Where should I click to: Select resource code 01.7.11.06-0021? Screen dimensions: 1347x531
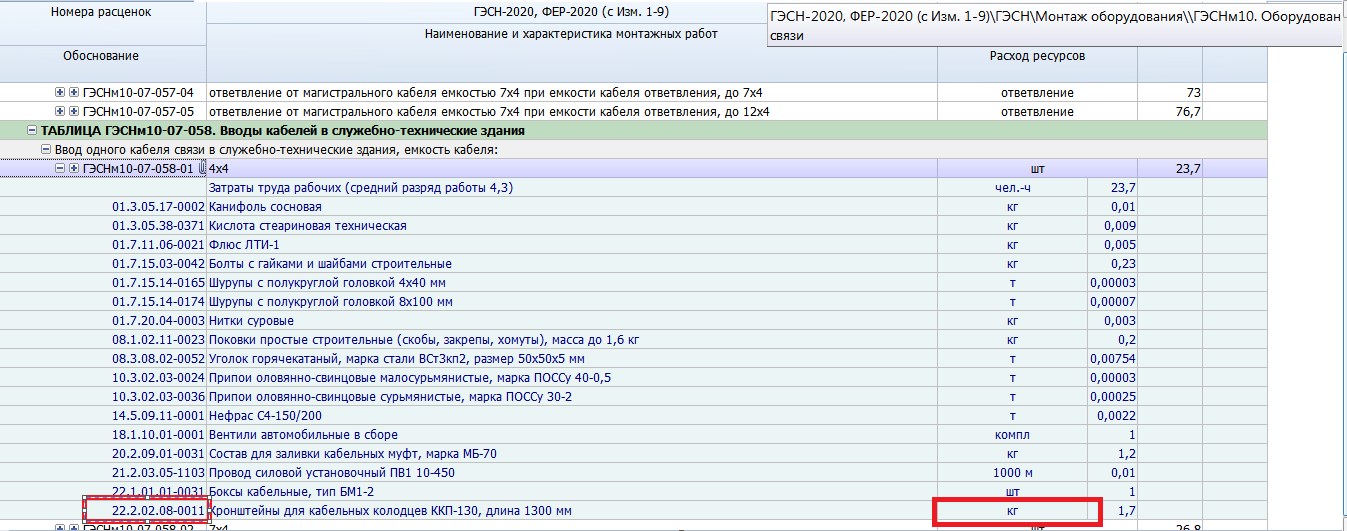click(158, 245)
